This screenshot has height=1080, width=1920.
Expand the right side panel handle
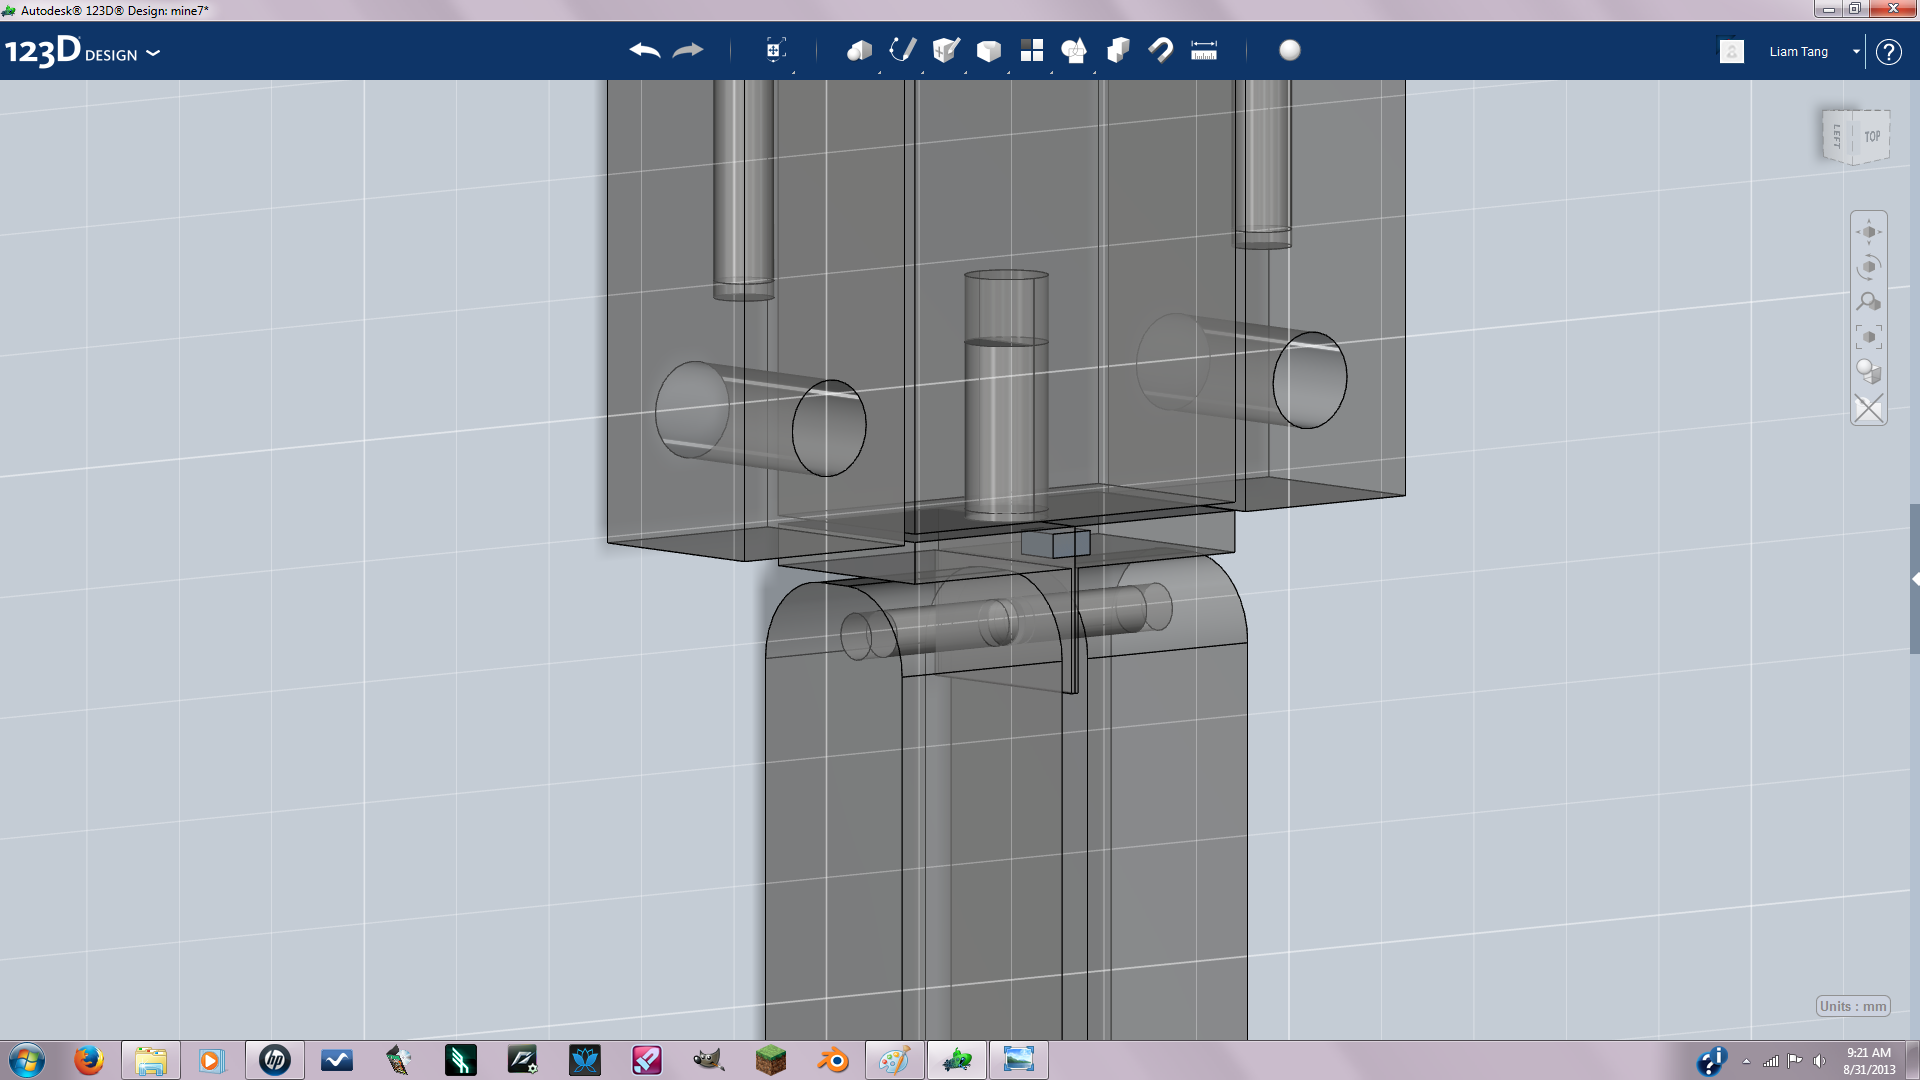(x=1915, y=579)
